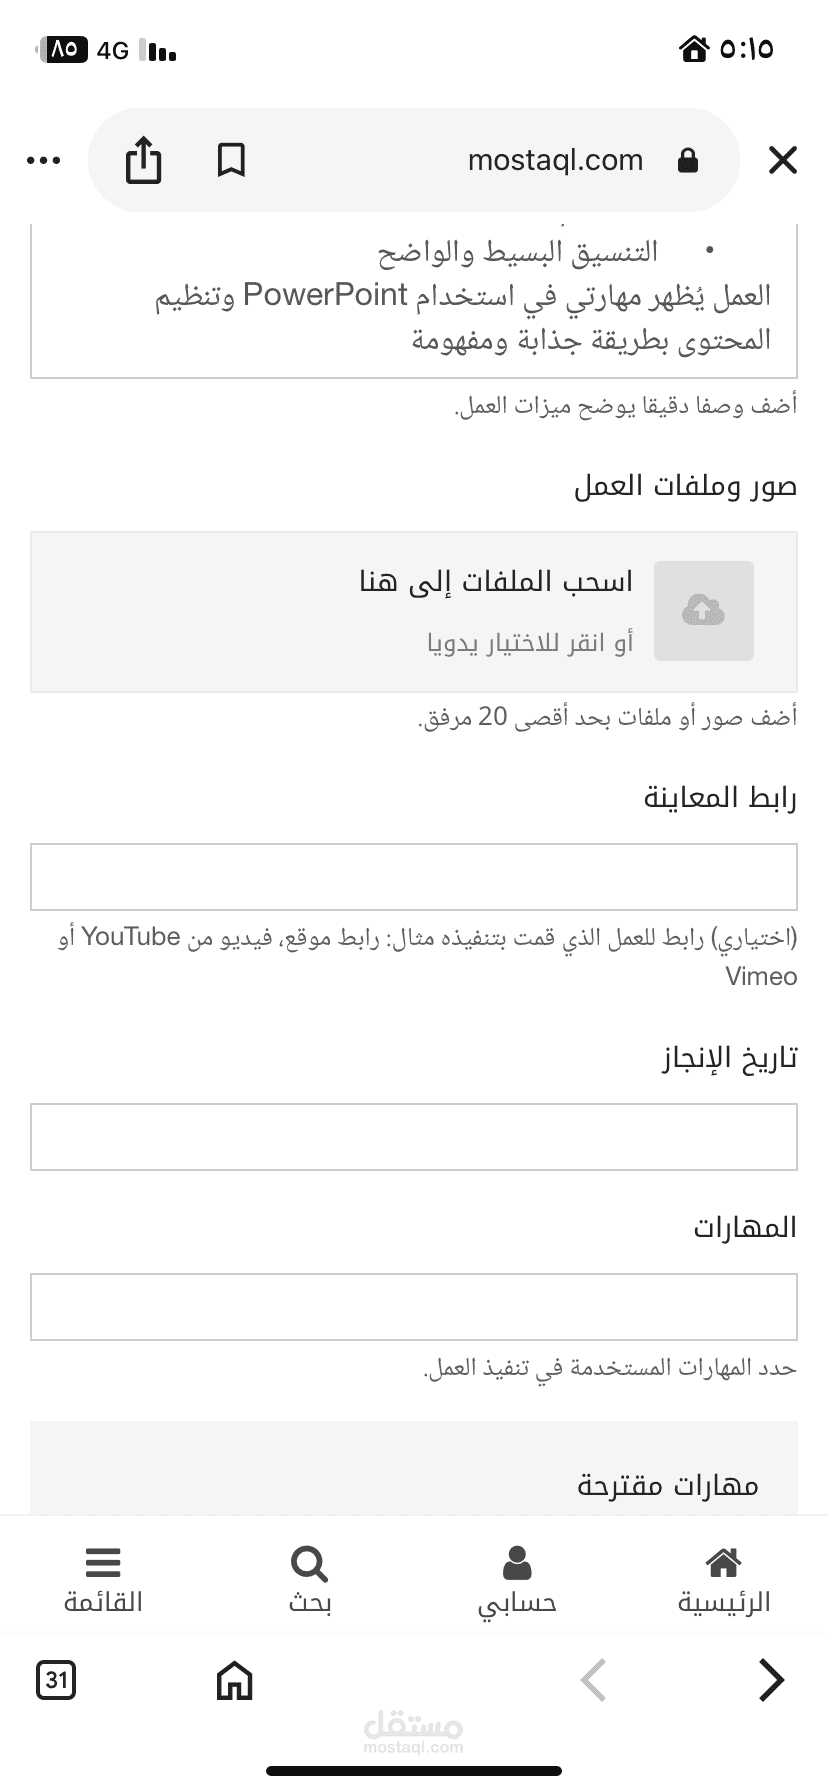This screenshot has width=828, height=1792.
Task: Tap the browser home icon
Action: pos(234,1680)
